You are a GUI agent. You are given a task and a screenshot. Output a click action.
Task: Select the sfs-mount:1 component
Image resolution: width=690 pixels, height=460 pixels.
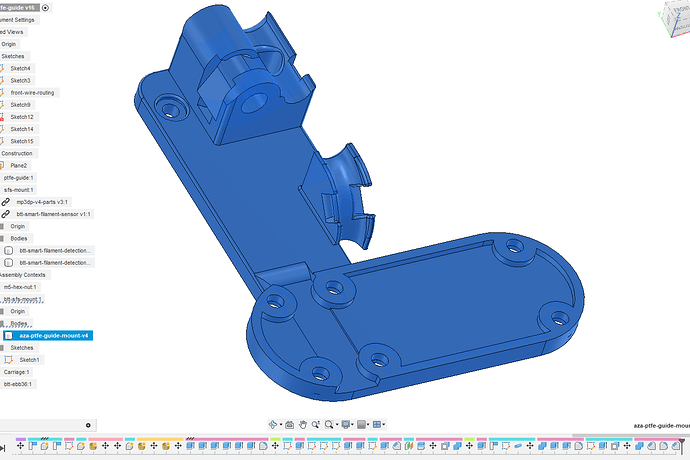[18, 190]
